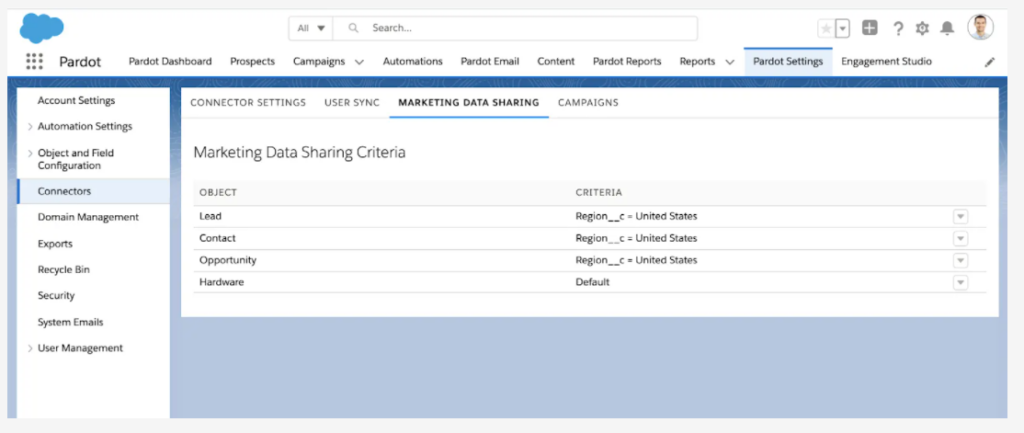
Task: Expand the Campaigns tab chevron menu
Action: point(359,62)
